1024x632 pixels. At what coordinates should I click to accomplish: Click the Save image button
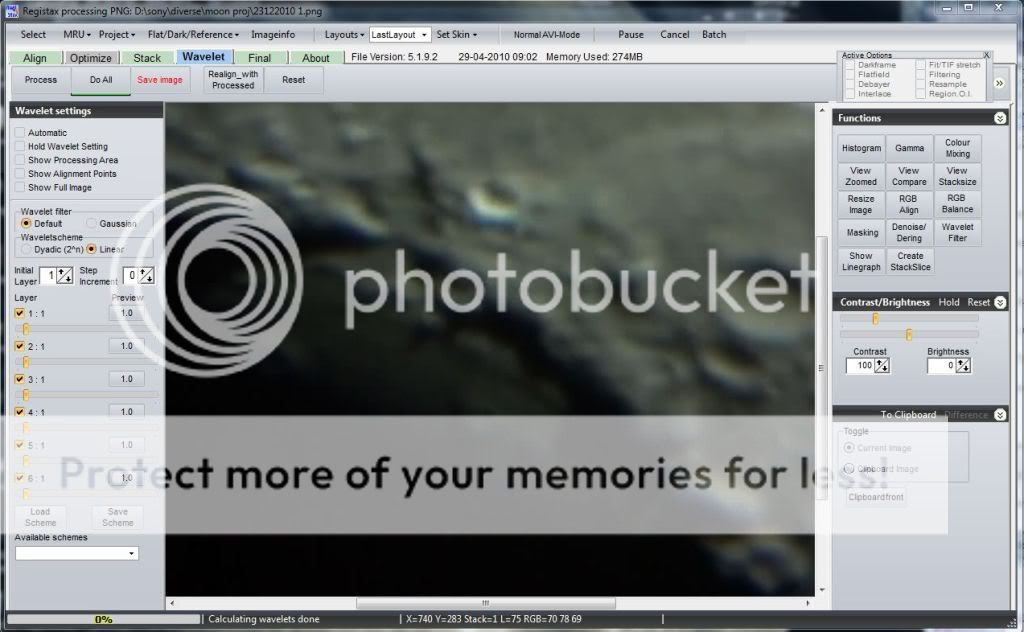160,80
